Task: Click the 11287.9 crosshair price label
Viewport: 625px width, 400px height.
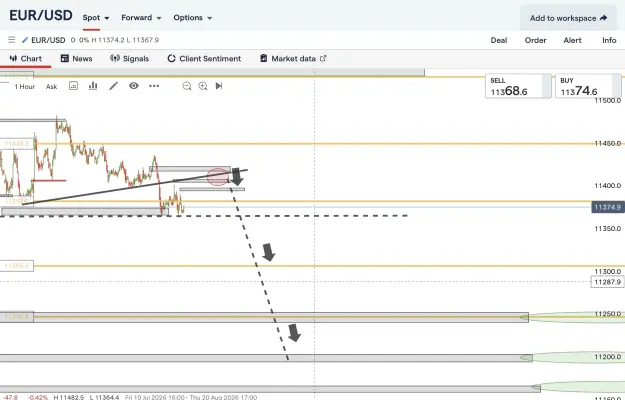Action: click(607, 282)
